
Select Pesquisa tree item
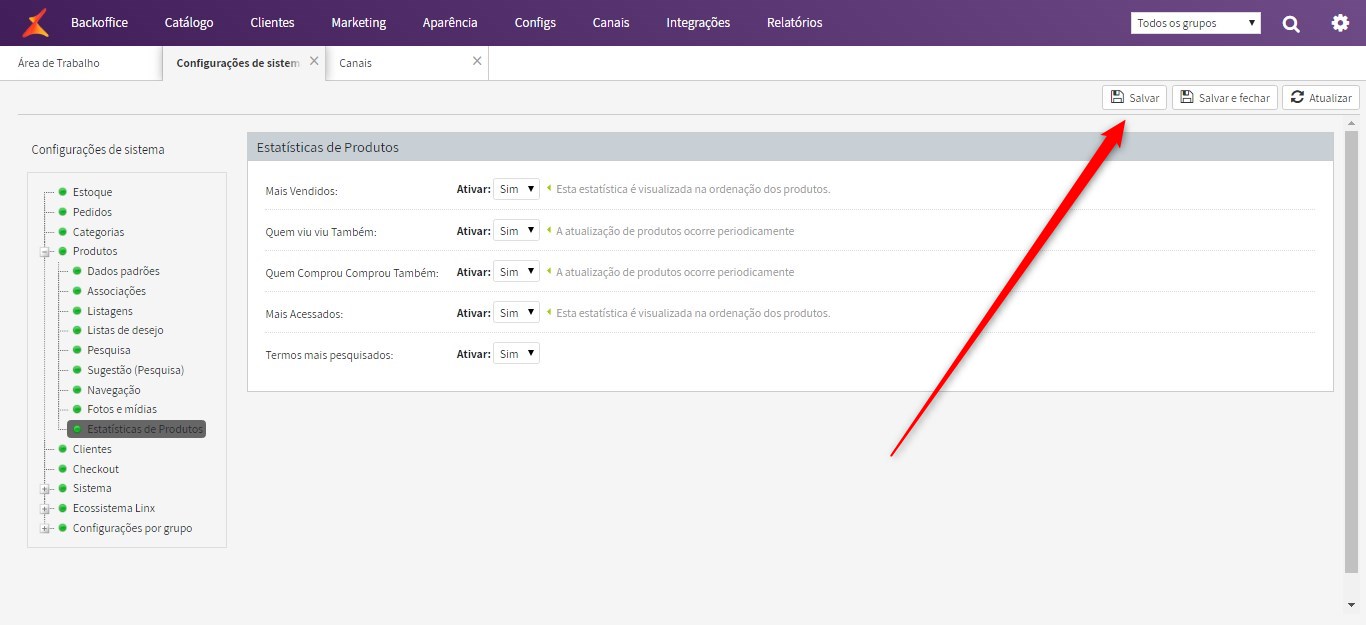tap(109, 350)
